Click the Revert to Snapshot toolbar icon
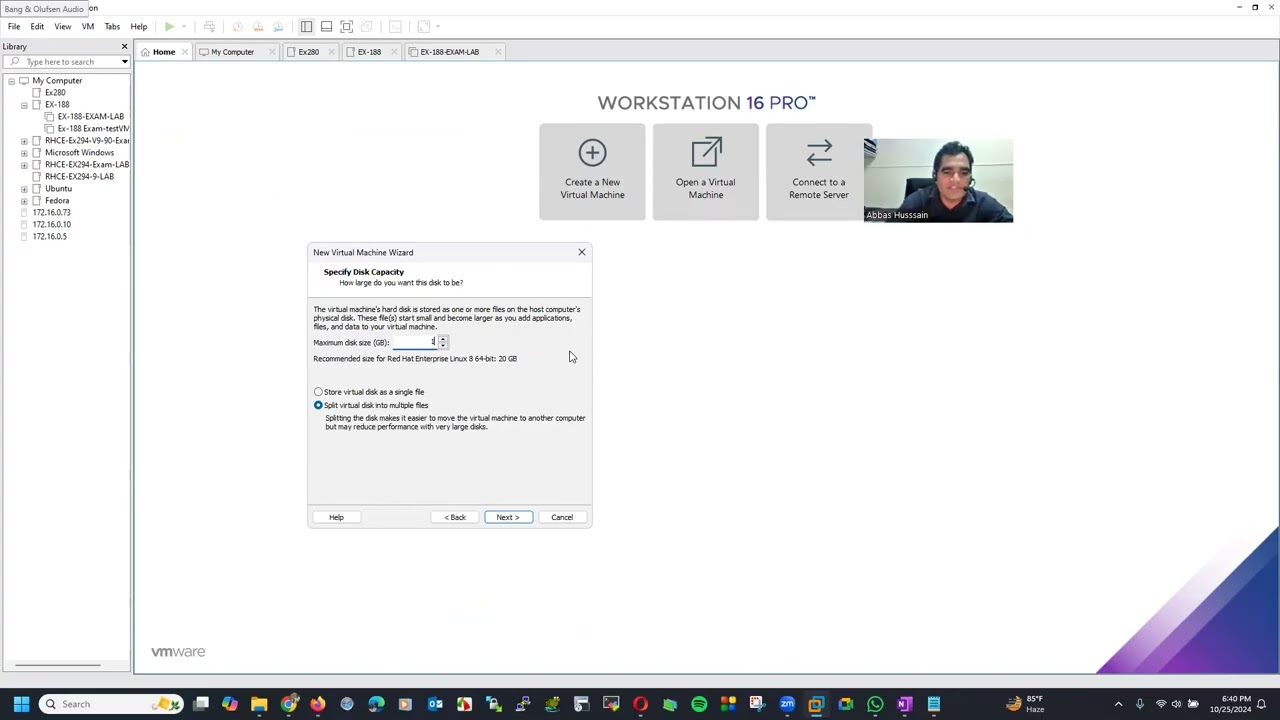This screenshot has height=720, width=1280. click(x=257, y=26)
